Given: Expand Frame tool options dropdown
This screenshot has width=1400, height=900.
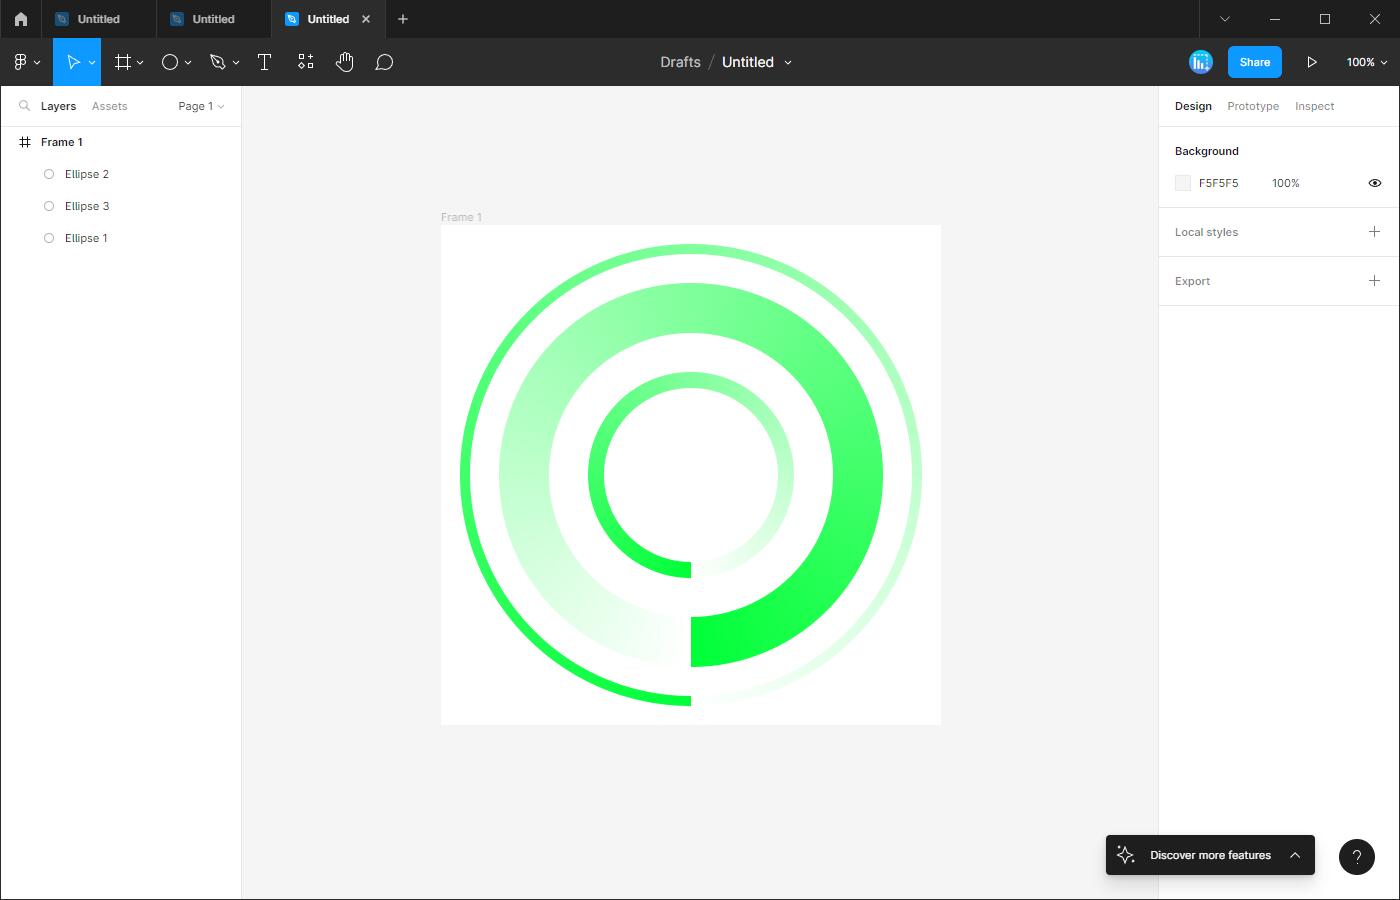Looking at the screenshot, I should [x=140, y=62].
